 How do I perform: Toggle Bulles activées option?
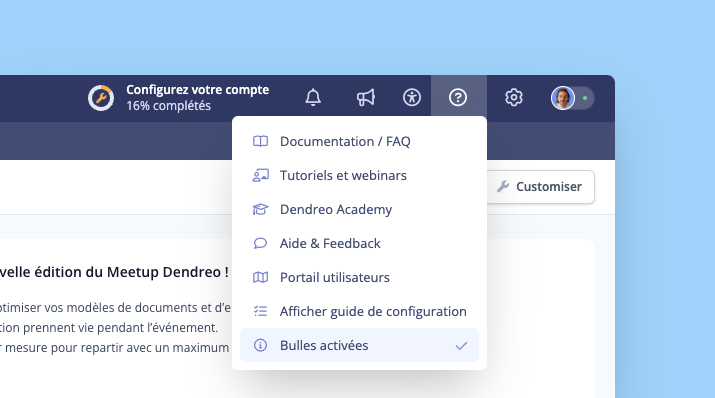tap(359, 345)
